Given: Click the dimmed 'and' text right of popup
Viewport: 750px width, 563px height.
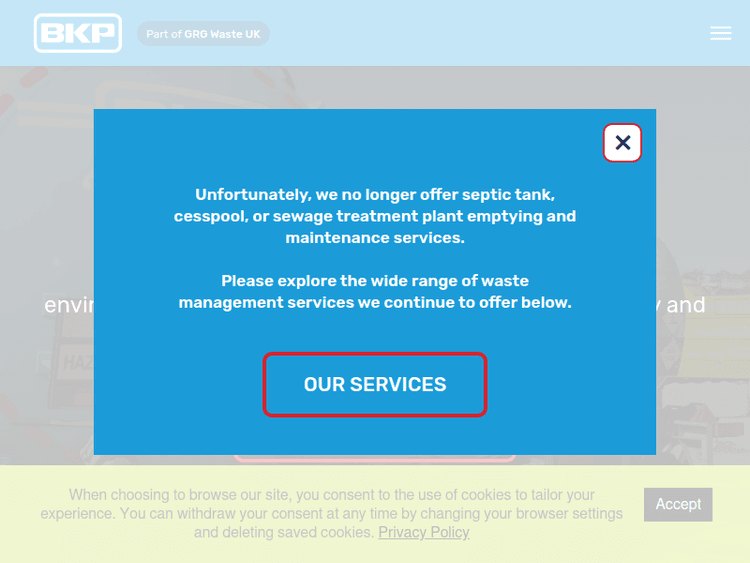Looking at the screenshot, I should pyautogui.click(x=685, y=305).
